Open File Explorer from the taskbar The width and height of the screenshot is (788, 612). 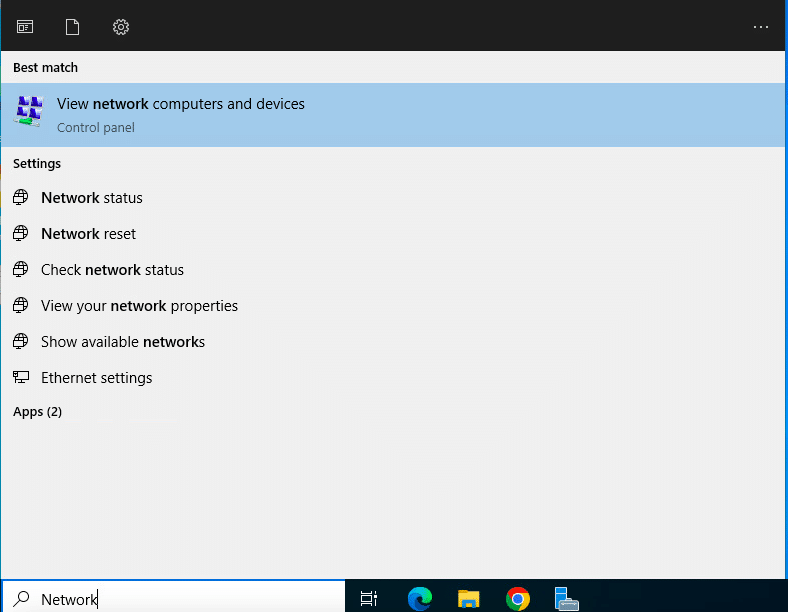coord(468,599)
